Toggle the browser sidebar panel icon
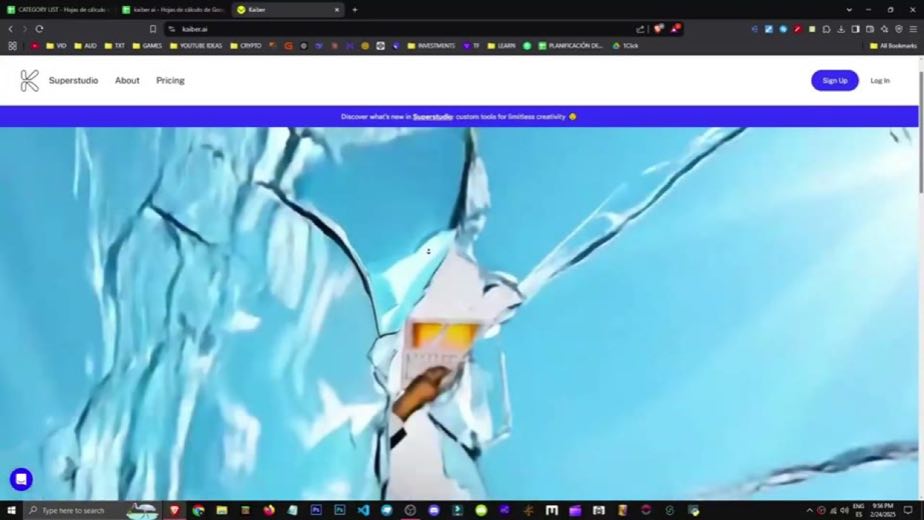This screenshot has width=924, height=520. [855, 29]
